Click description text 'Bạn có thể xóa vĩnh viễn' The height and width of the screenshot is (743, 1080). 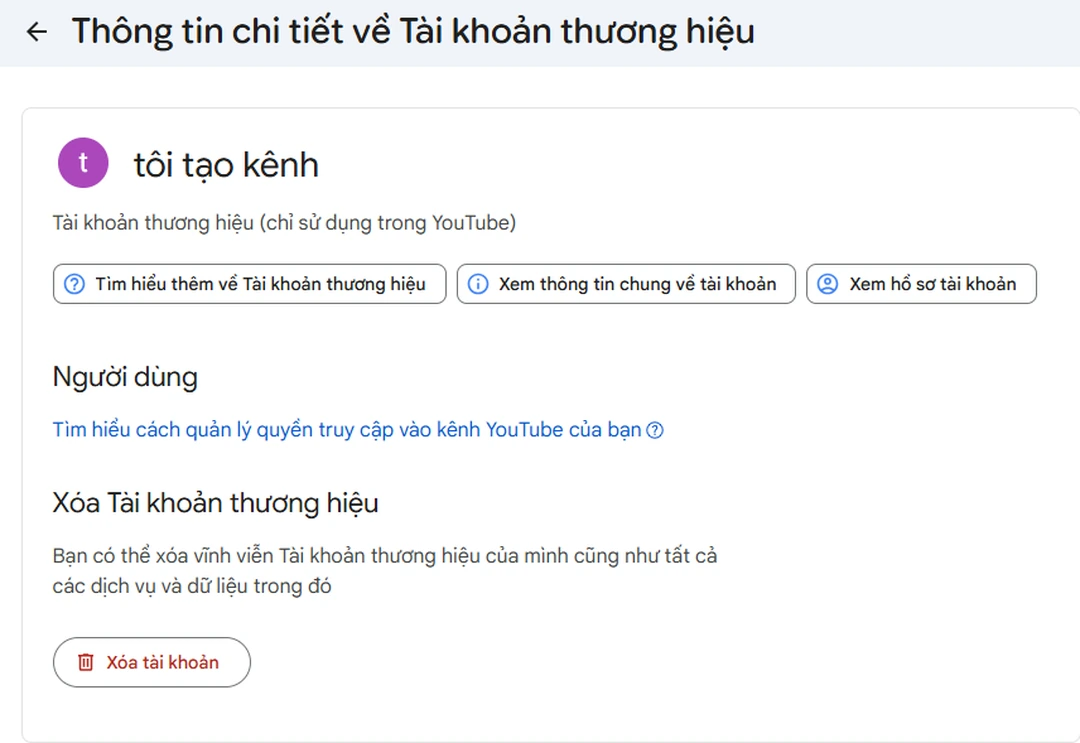click(x=164, y=556)
